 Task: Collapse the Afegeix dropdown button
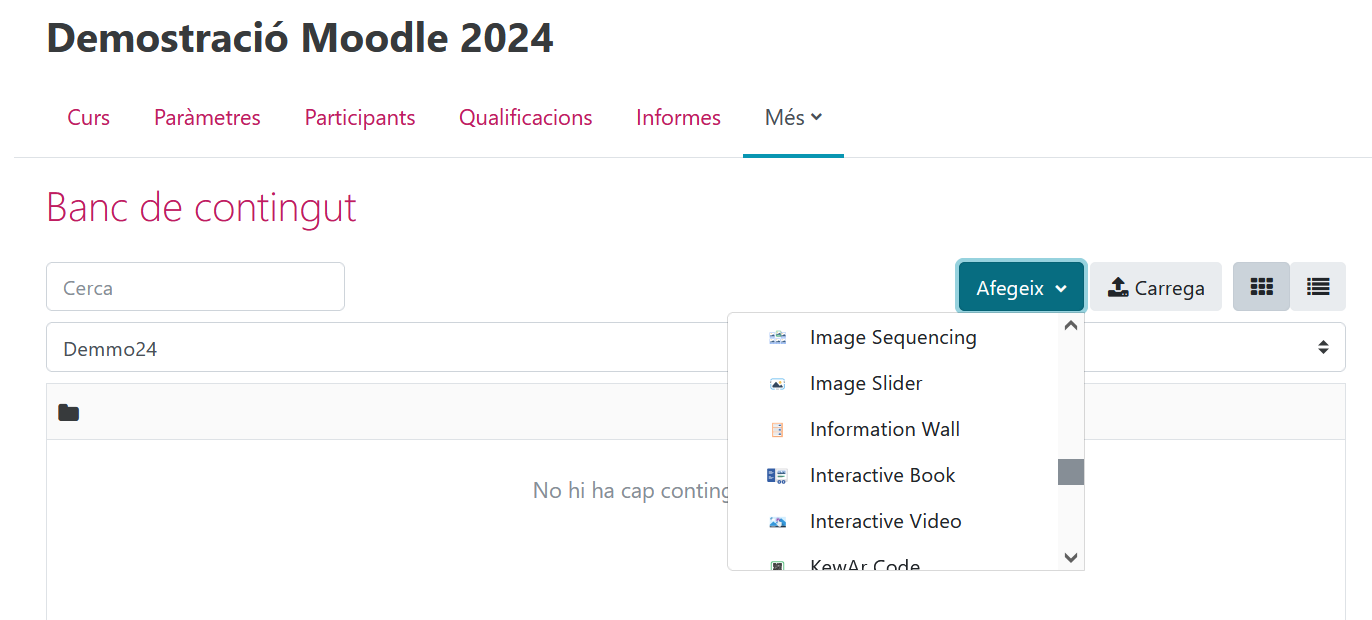(1021, 288)
